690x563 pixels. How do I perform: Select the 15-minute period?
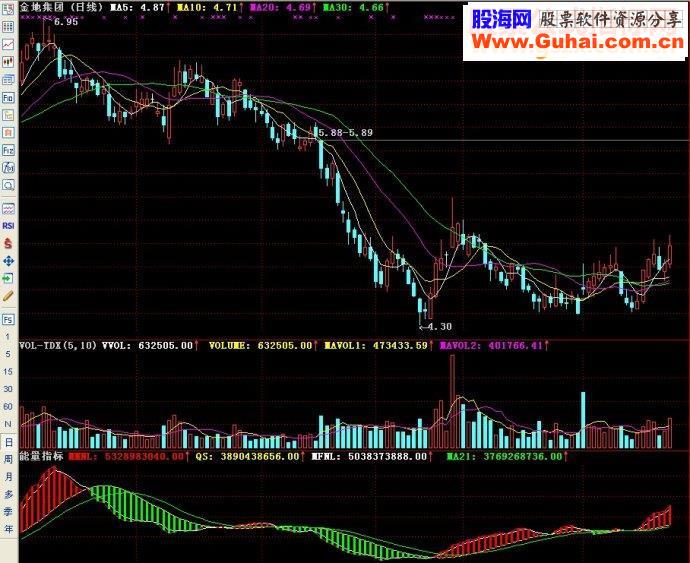(x=8, y=372)
